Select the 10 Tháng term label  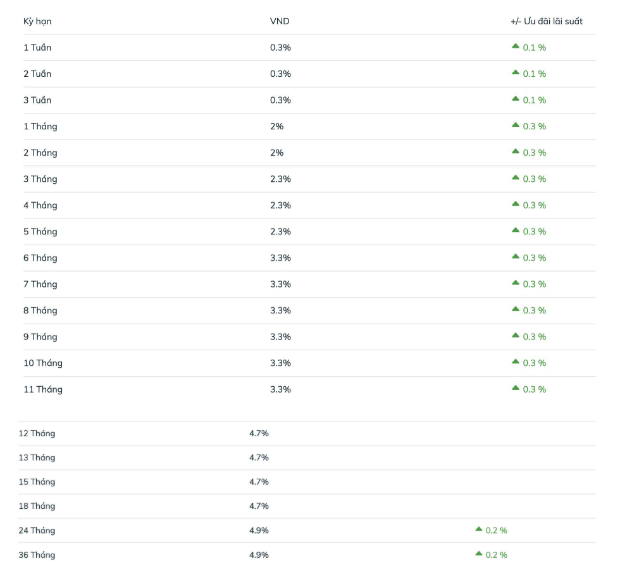(x=43, y=363)
